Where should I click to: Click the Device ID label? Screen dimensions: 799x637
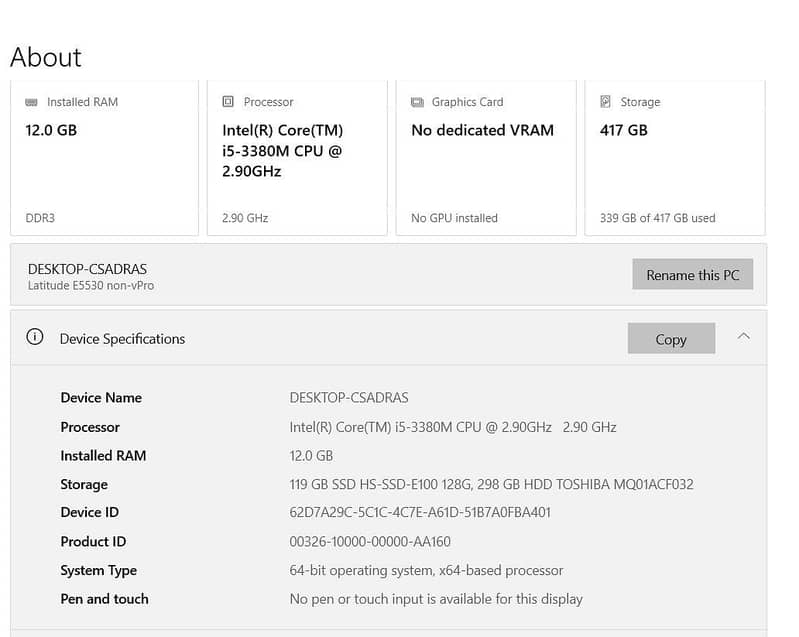click(90, 512)
